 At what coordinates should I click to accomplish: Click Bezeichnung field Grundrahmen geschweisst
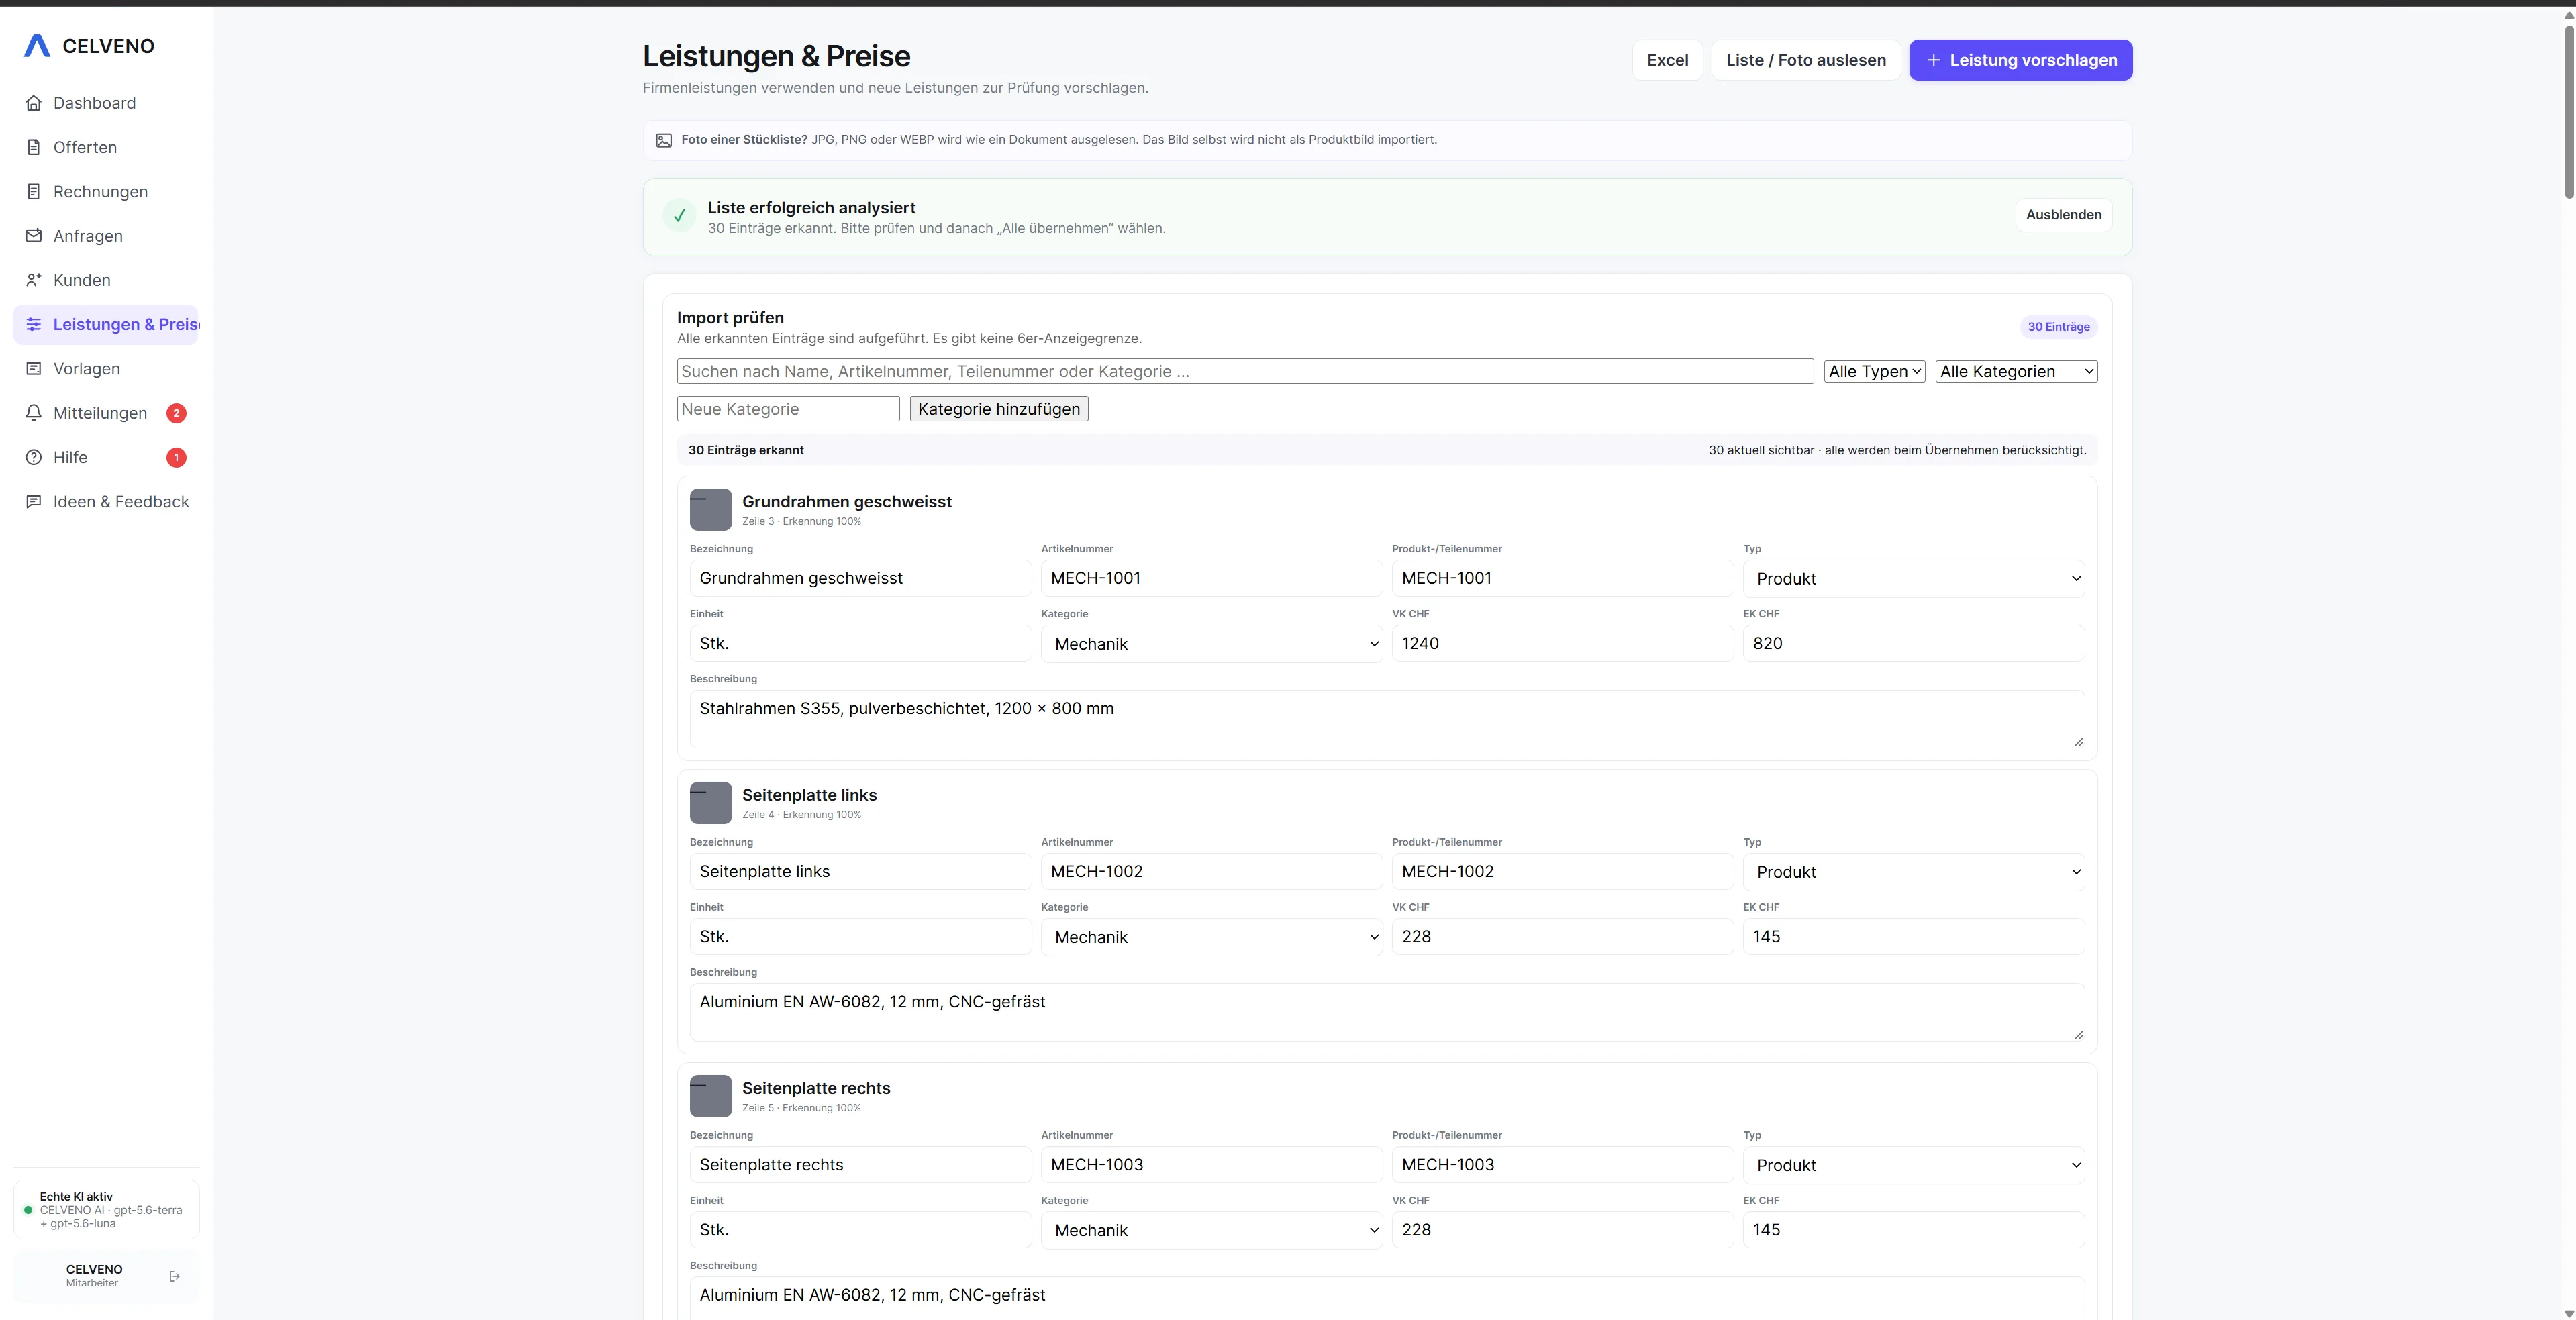click(x=860, y=578)
